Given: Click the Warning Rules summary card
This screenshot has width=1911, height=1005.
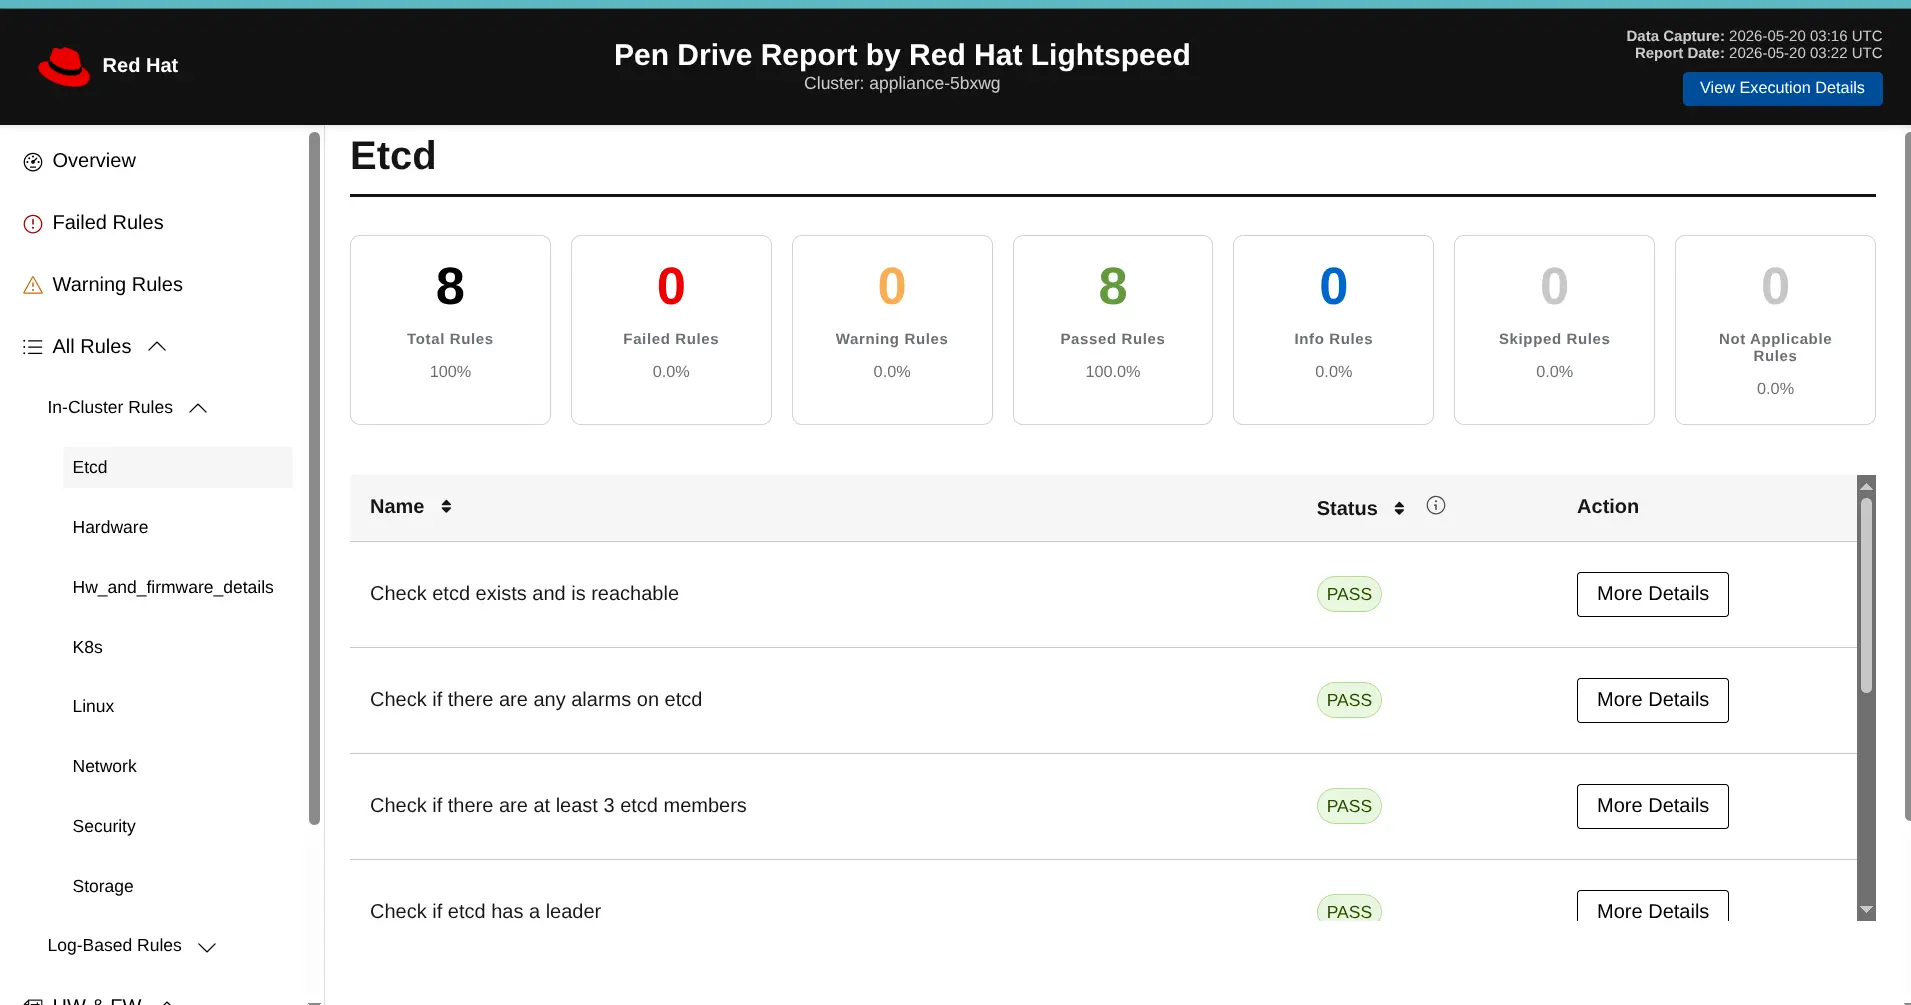Looking at the screenshot, I should (892, 330).
